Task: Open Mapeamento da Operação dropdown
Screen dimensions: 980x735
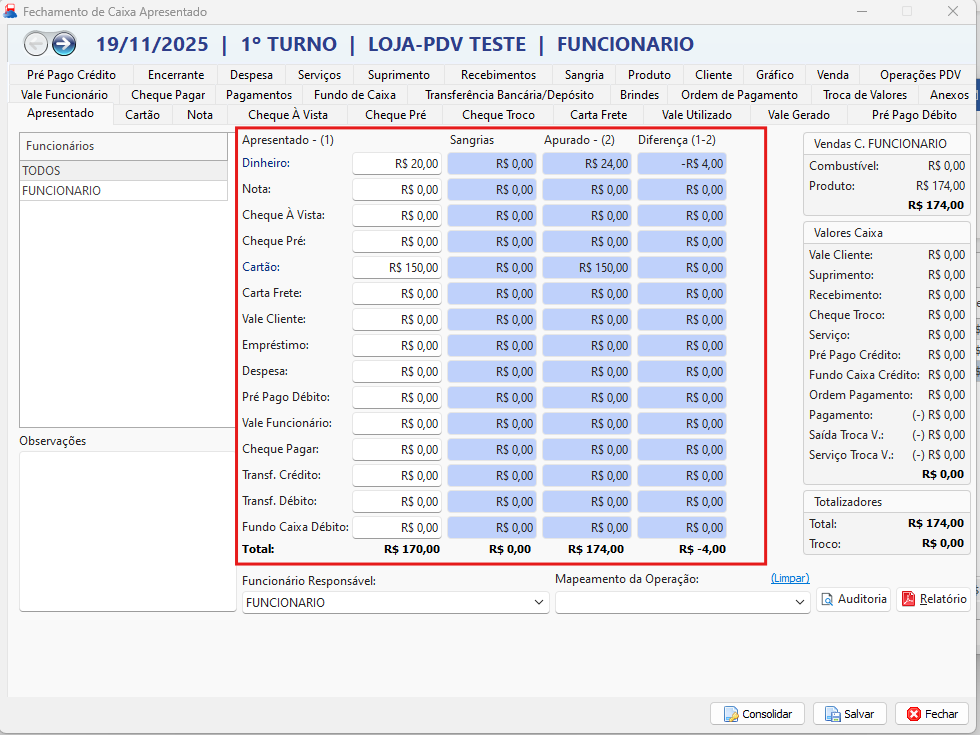Action: 799,602
